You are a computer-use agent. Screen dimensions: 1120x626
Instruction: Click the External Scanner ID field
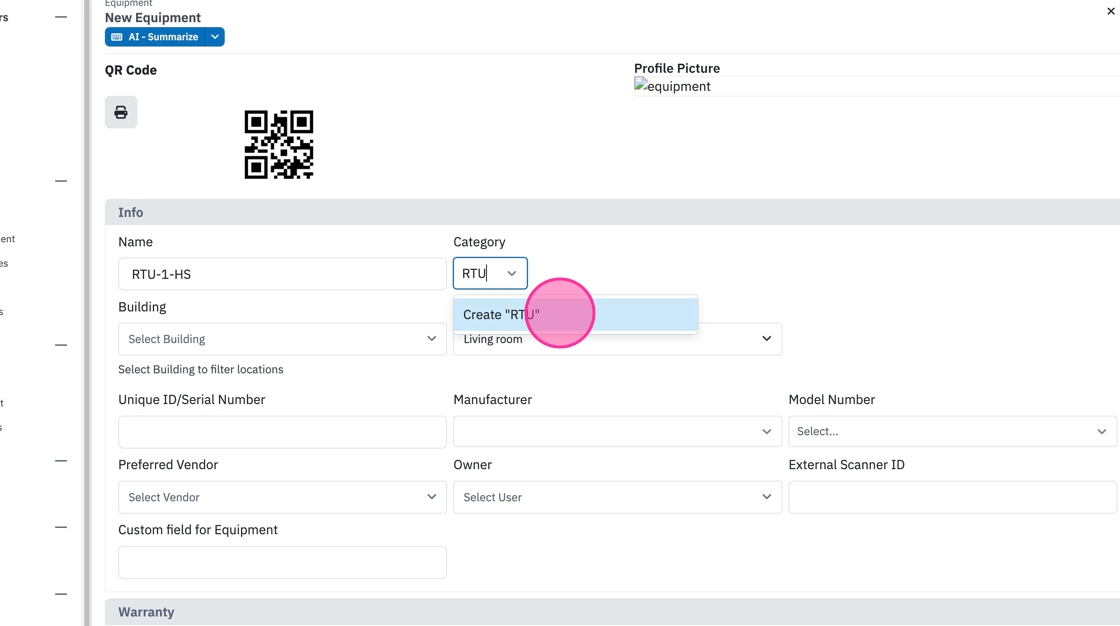(952, 497)
